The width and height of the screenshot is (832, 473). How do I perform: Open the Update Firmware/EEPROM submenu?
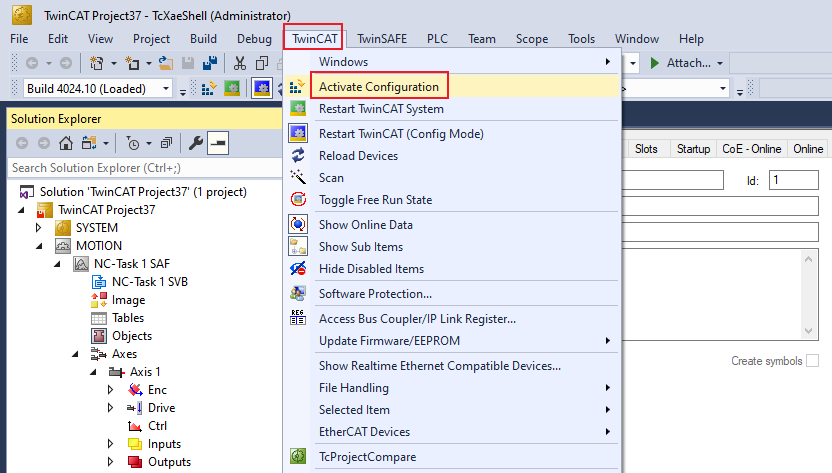pos(454,341)
